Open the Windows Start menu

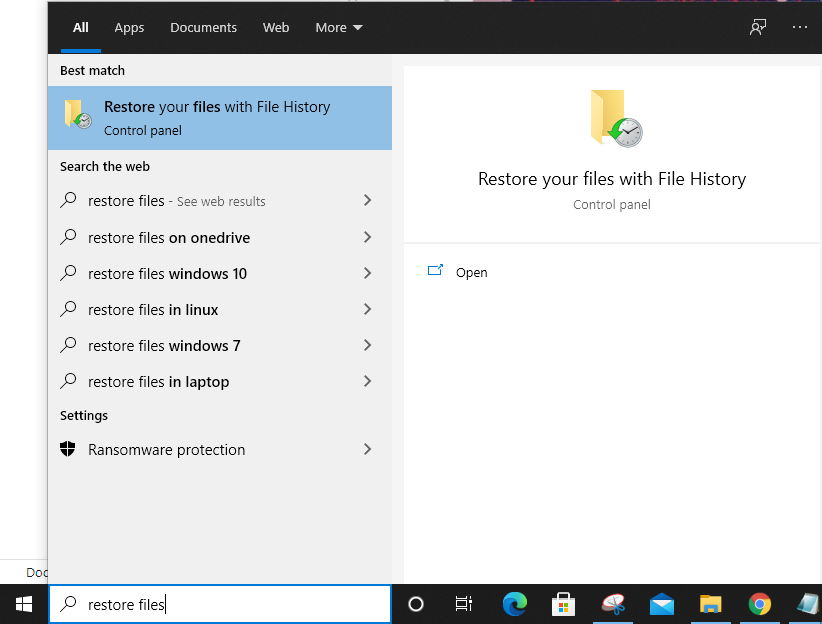point(24,604)
